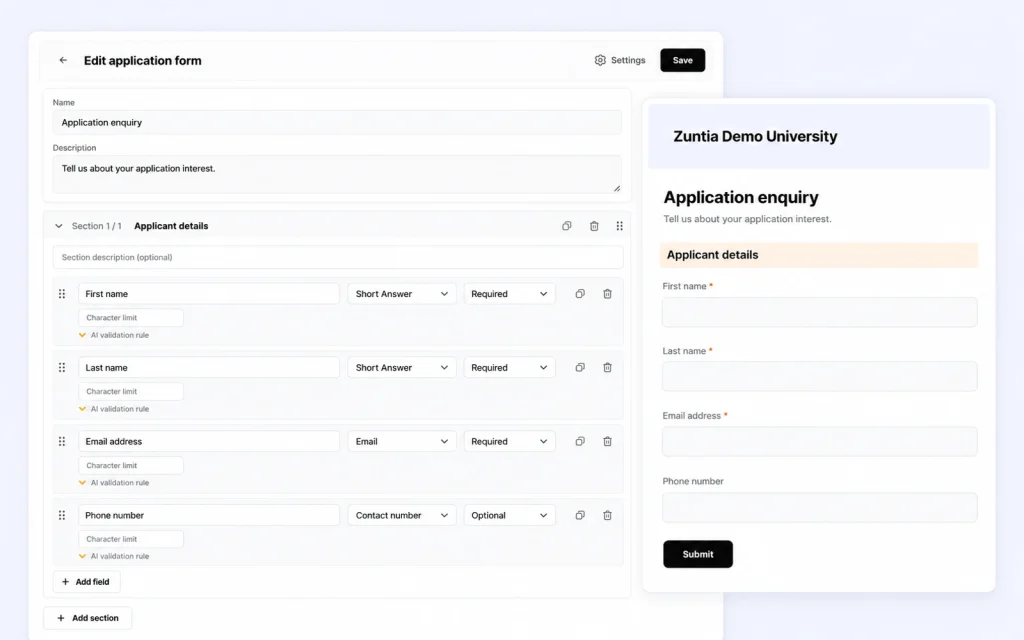Click Character limit box under First name
The width and height of the screenshot is (1024, 640).
(131, 317)
